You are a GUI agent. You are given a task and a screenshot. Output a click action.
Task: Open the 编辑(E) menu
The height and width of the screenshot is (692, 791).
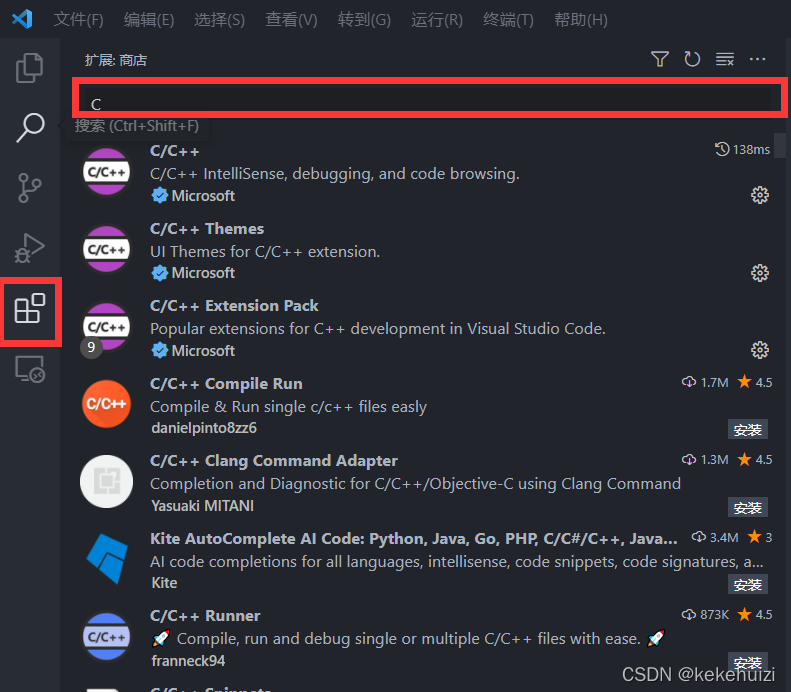149,20
